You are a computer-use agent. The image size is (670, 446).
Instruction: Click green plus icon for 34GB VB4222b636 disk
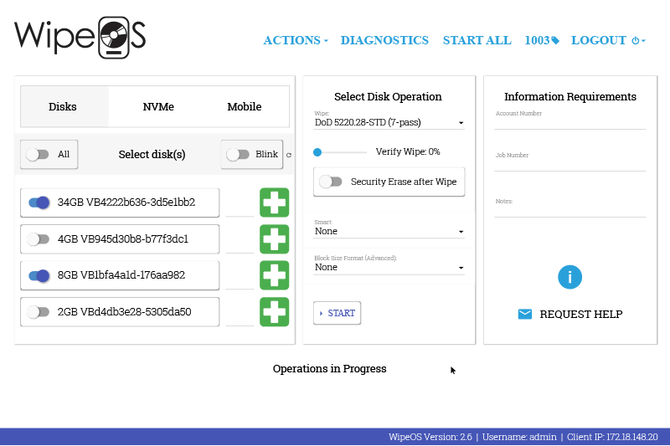[274, 202]
